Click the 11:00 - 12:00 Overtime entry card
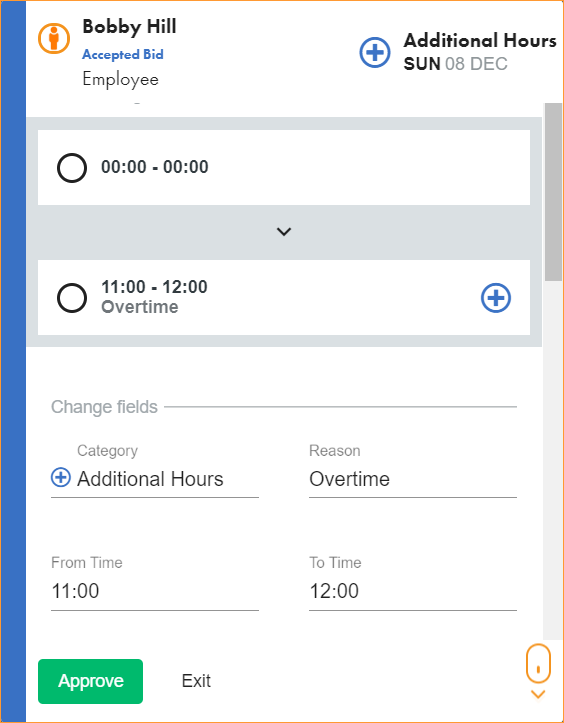The image size is (564, 723). (284, 297)
